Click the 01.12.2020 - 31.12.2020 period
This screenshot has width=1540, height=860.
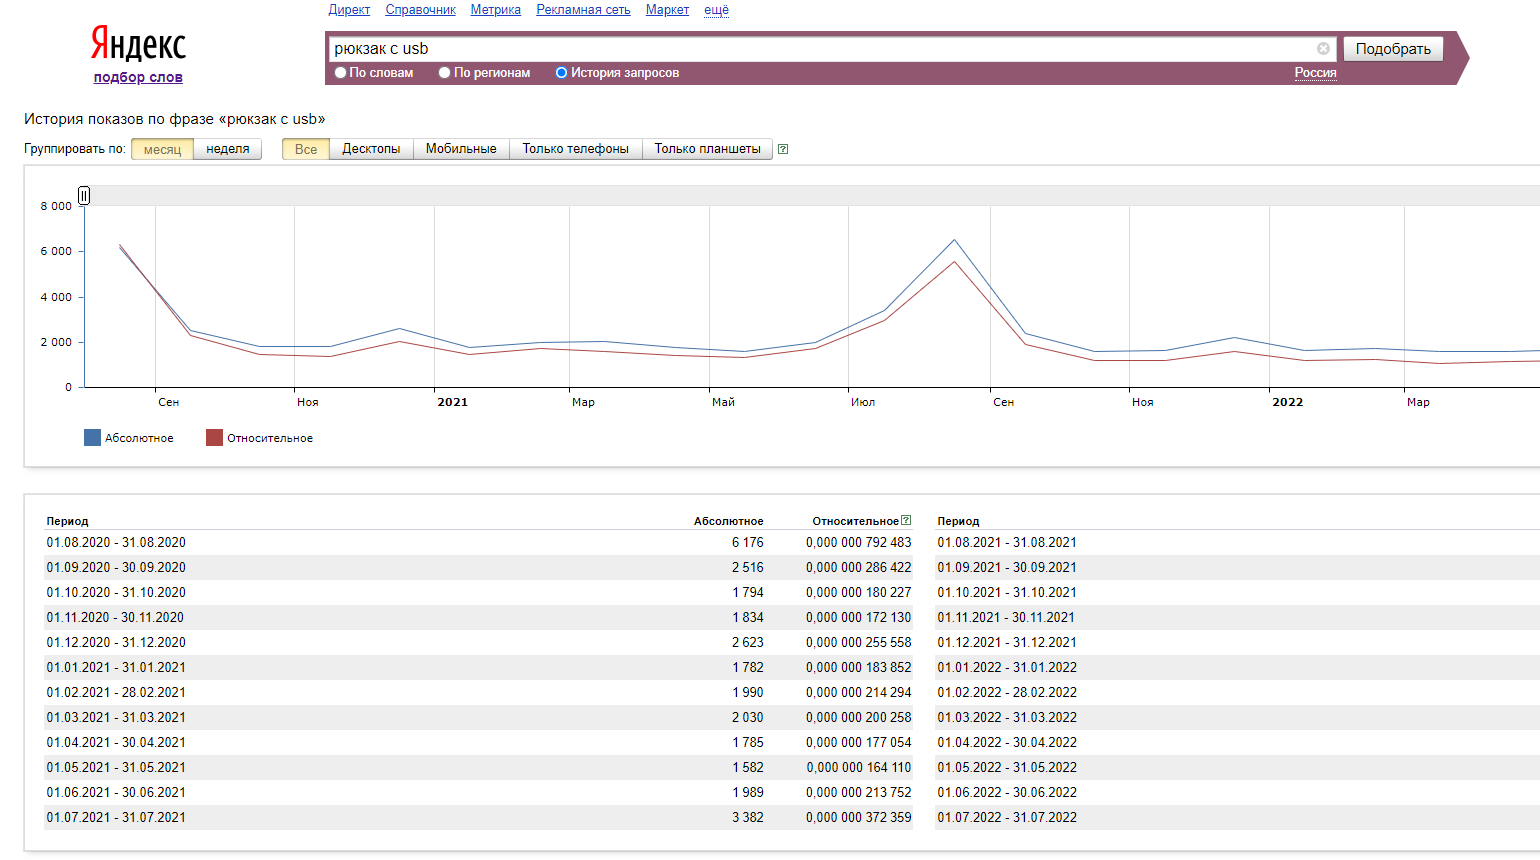(116, 642)
